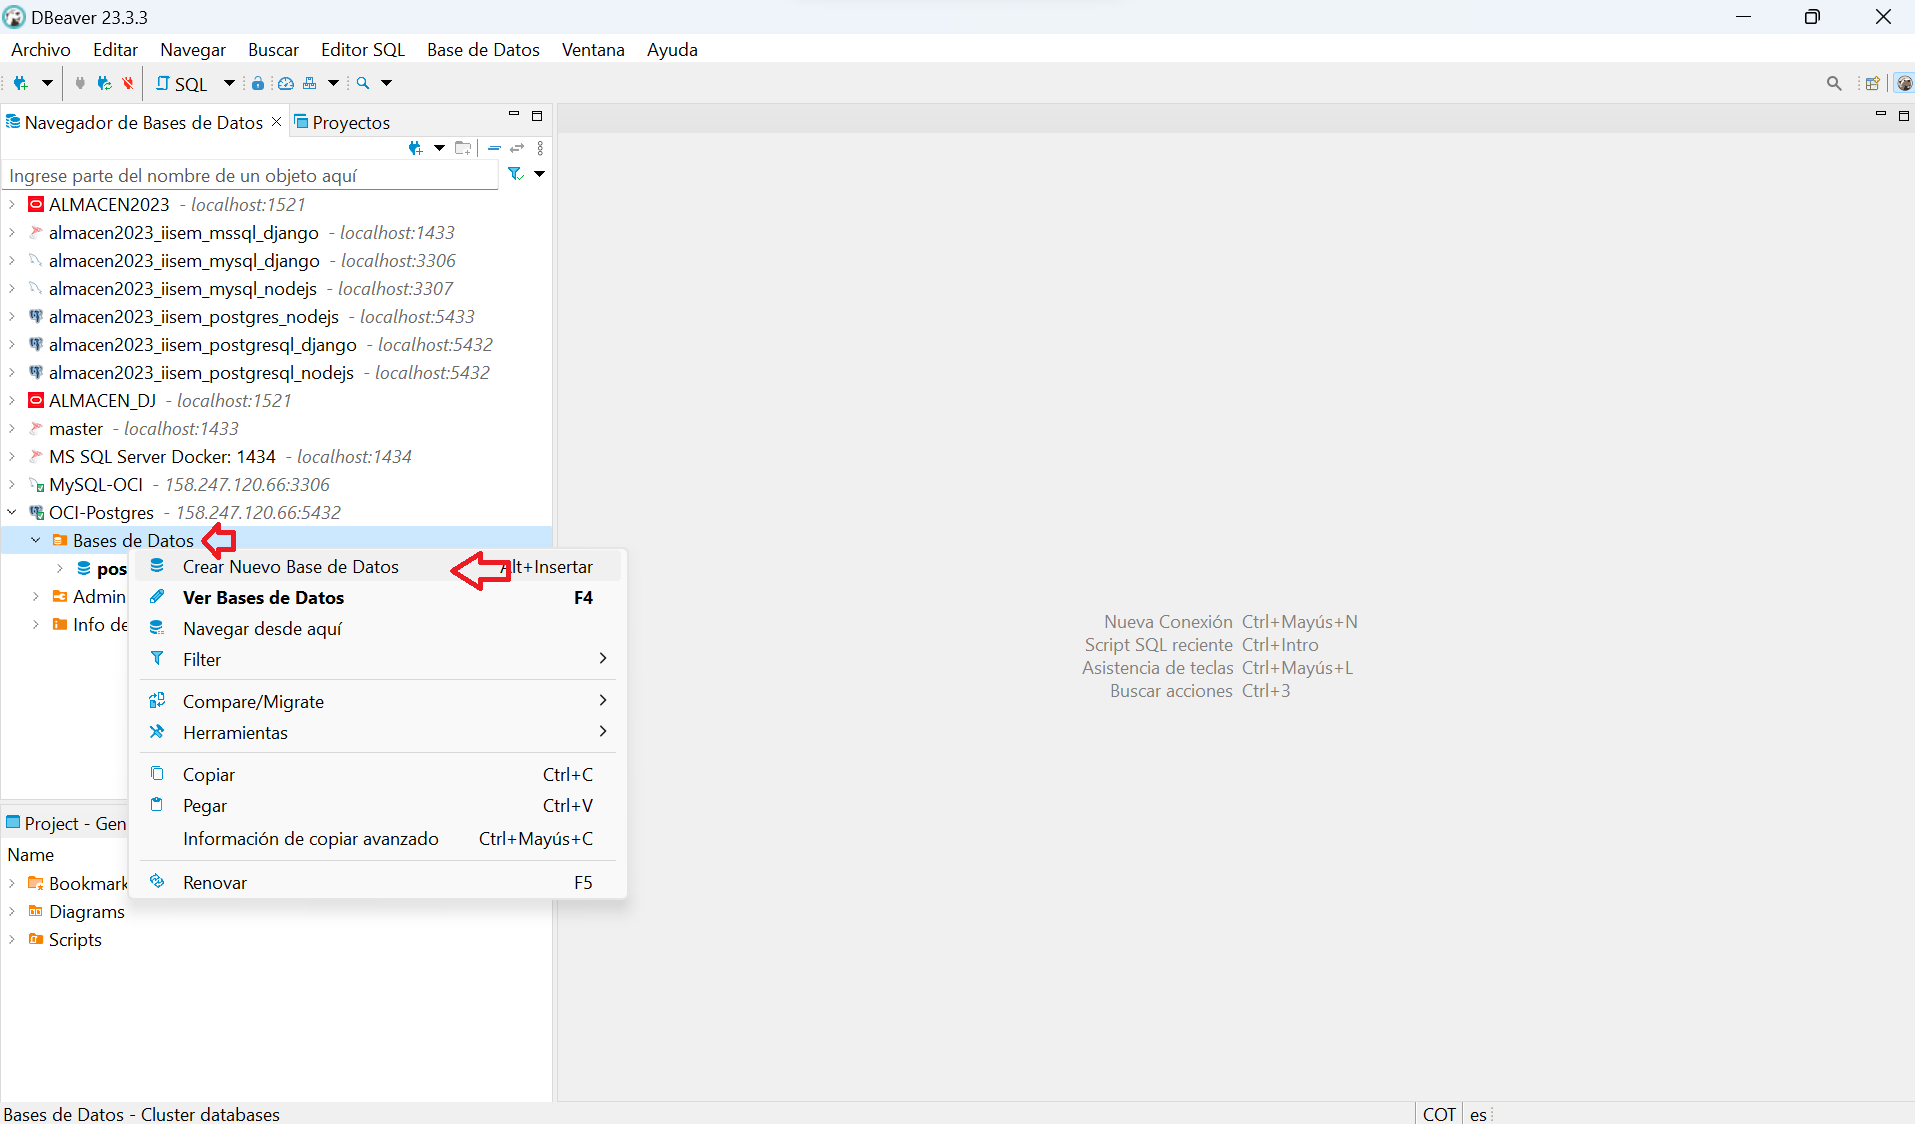Select almacen2023_iisem_mysql_django connection

coord(184,260)
